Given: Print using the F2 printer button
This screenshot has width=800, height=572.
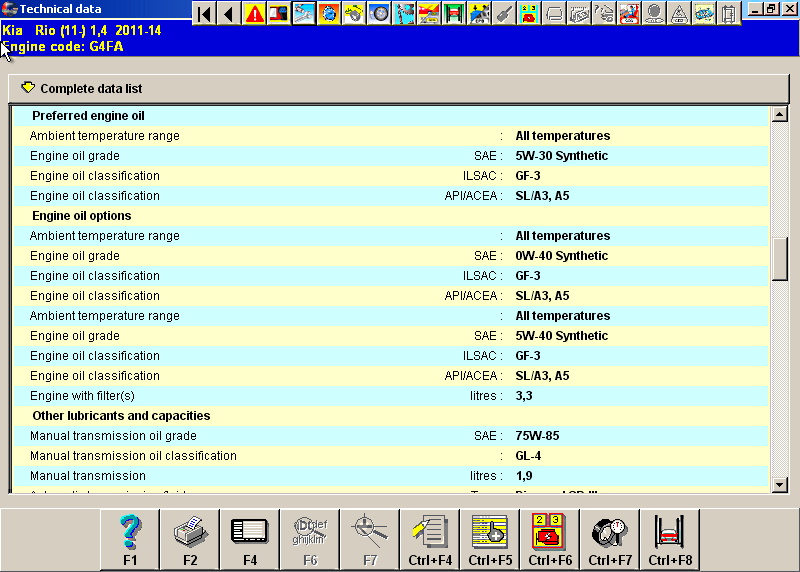Looking at the screenshot, I should (x=190, y=539).
